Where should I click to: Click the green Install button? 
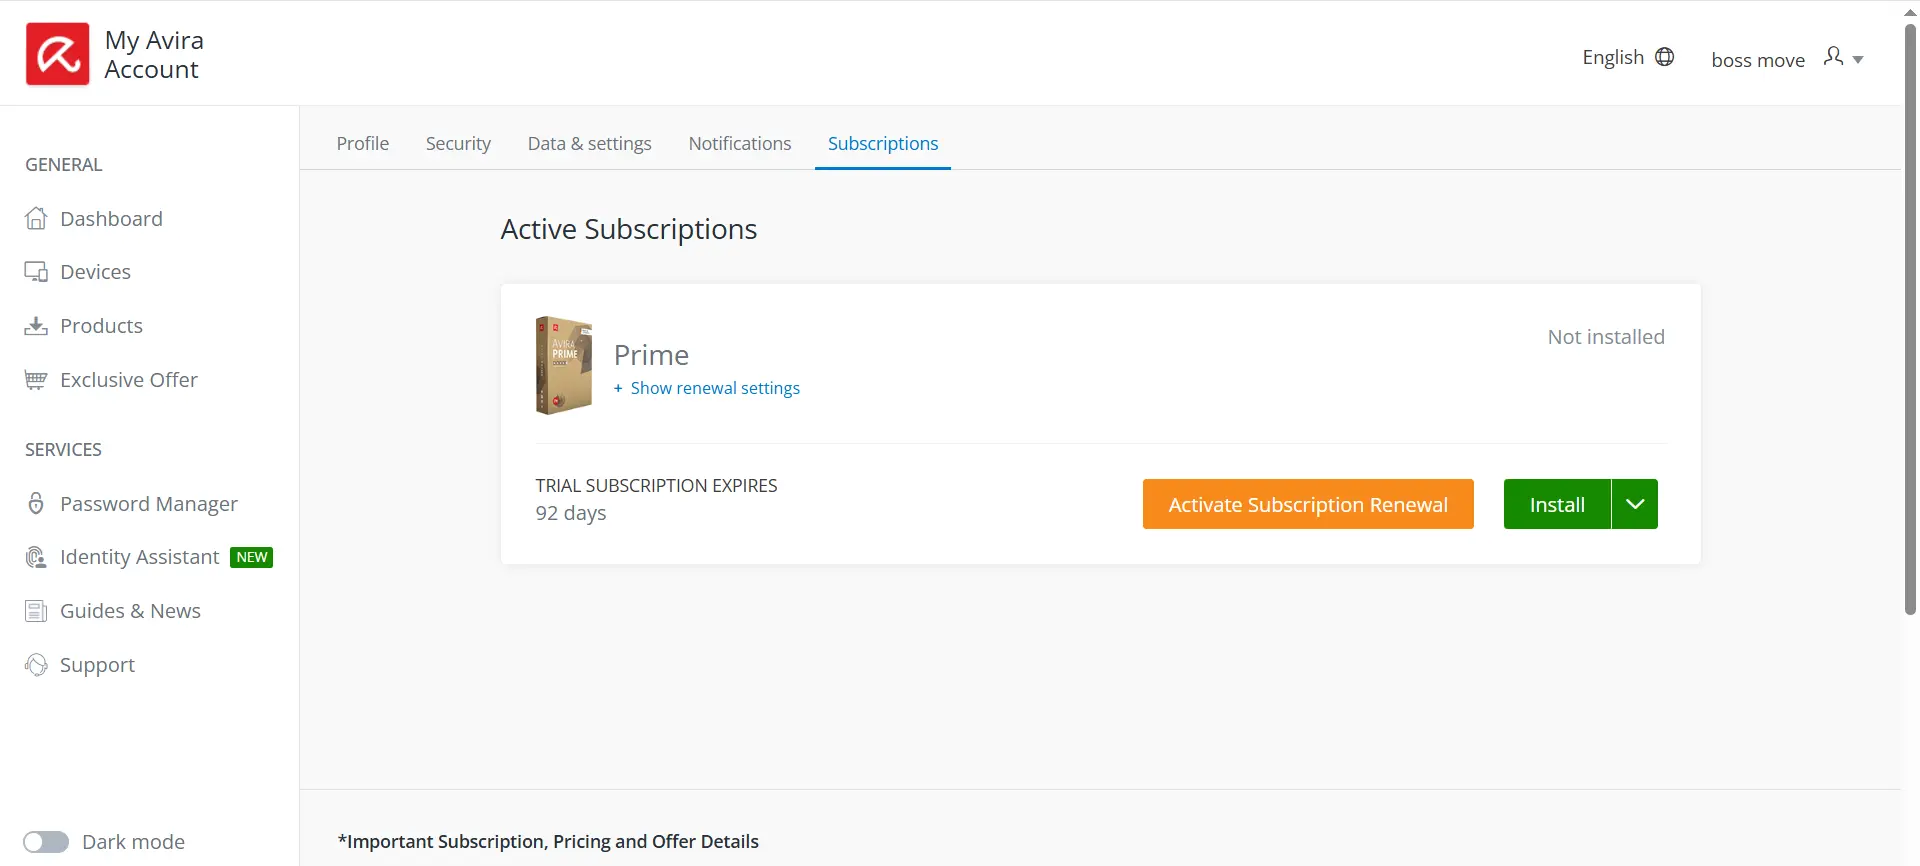tap(1557, 504)
